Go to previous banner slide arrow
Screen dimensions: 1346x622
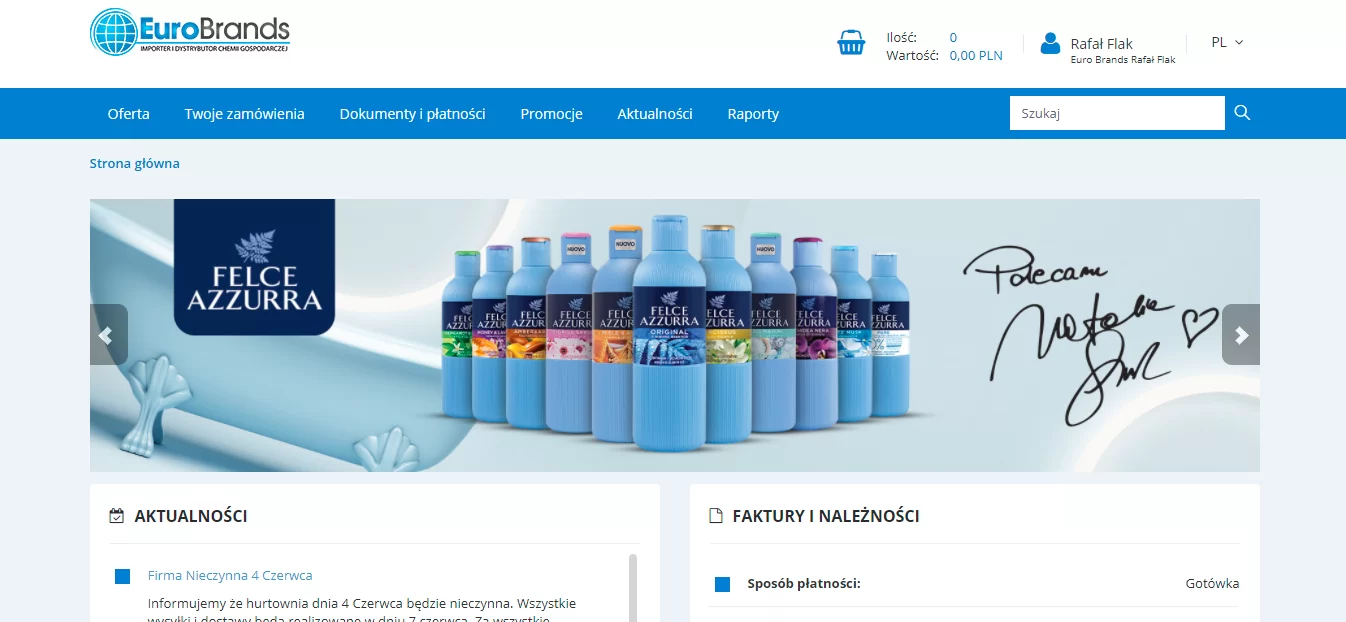pyautogui.click(x=109, y=335)
